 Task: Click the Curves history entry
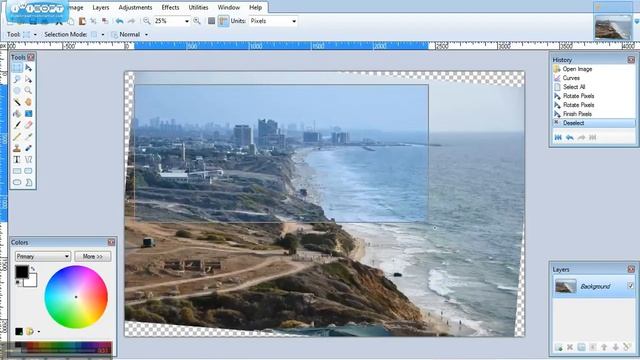coord(571,78)
